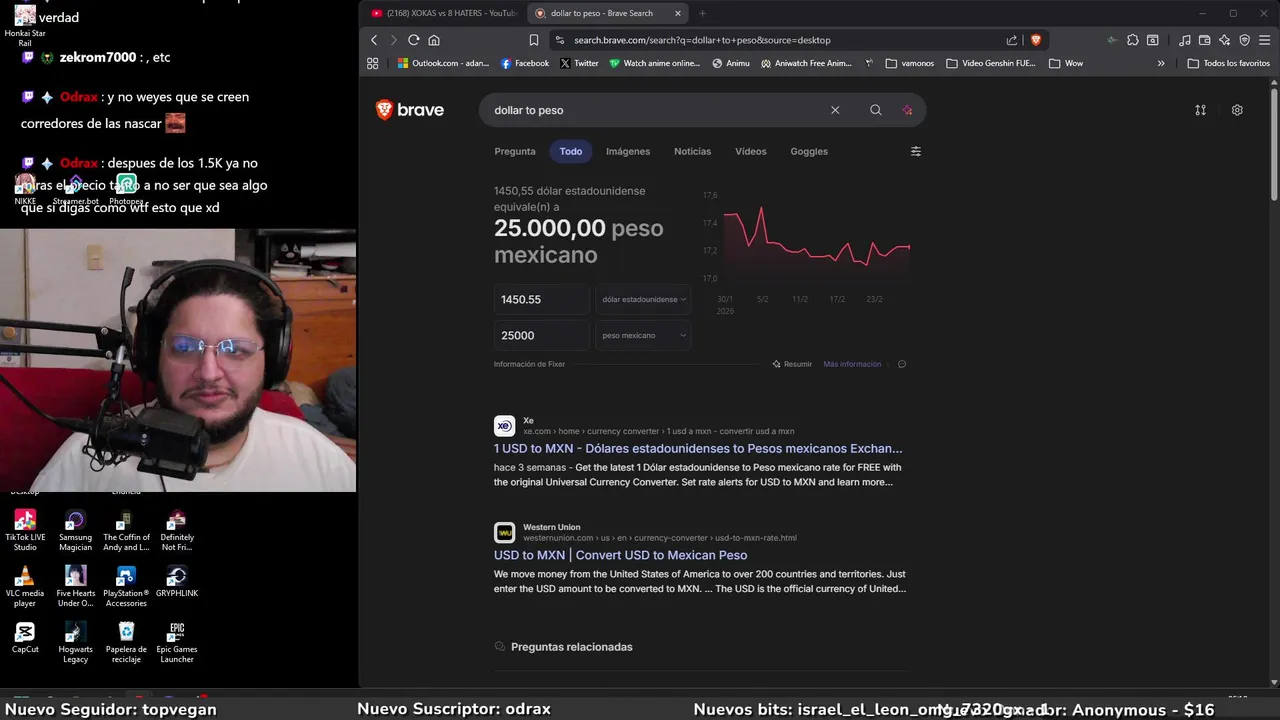
Task: Click the browser address bar URL
Action: pos(702,40)
